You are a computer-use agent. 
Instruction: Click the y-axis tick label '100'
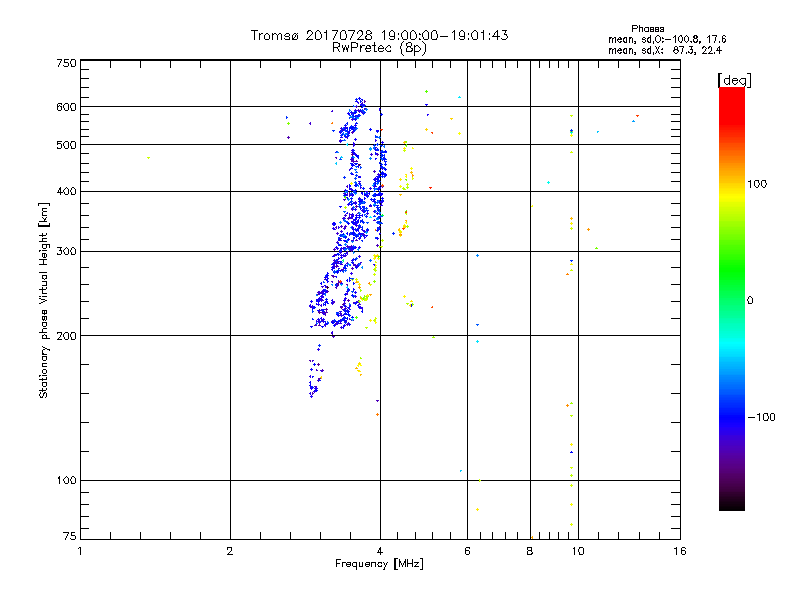click(x=66, y=480)
